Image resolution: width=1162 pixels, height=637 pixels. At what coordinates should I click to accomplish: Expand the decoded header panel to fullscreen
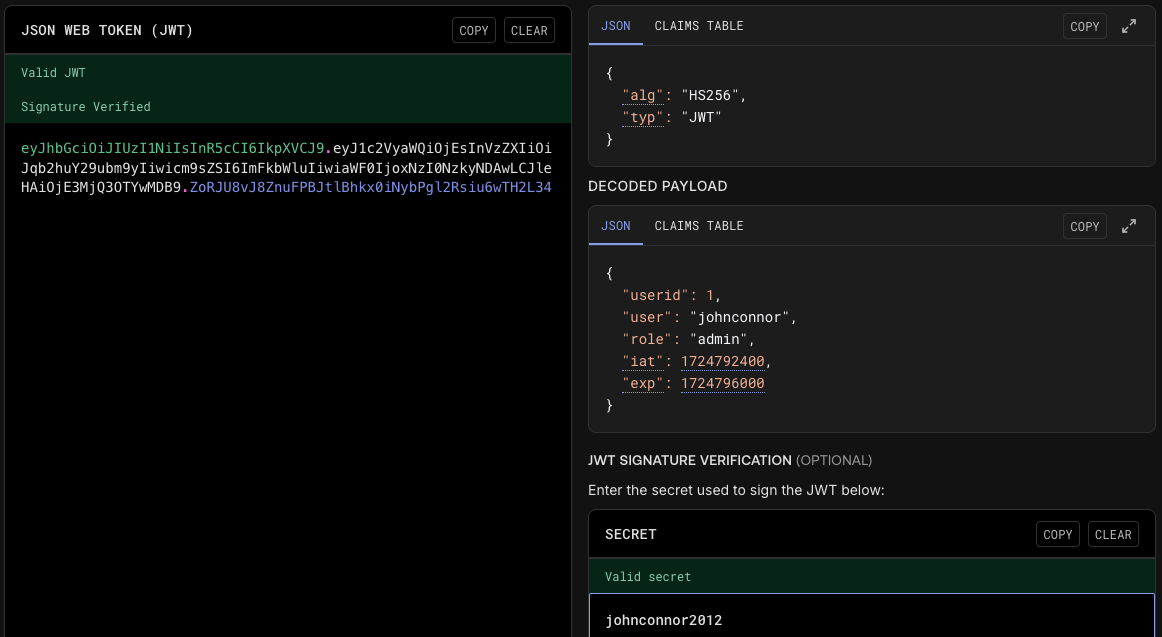coord(1129,27)
